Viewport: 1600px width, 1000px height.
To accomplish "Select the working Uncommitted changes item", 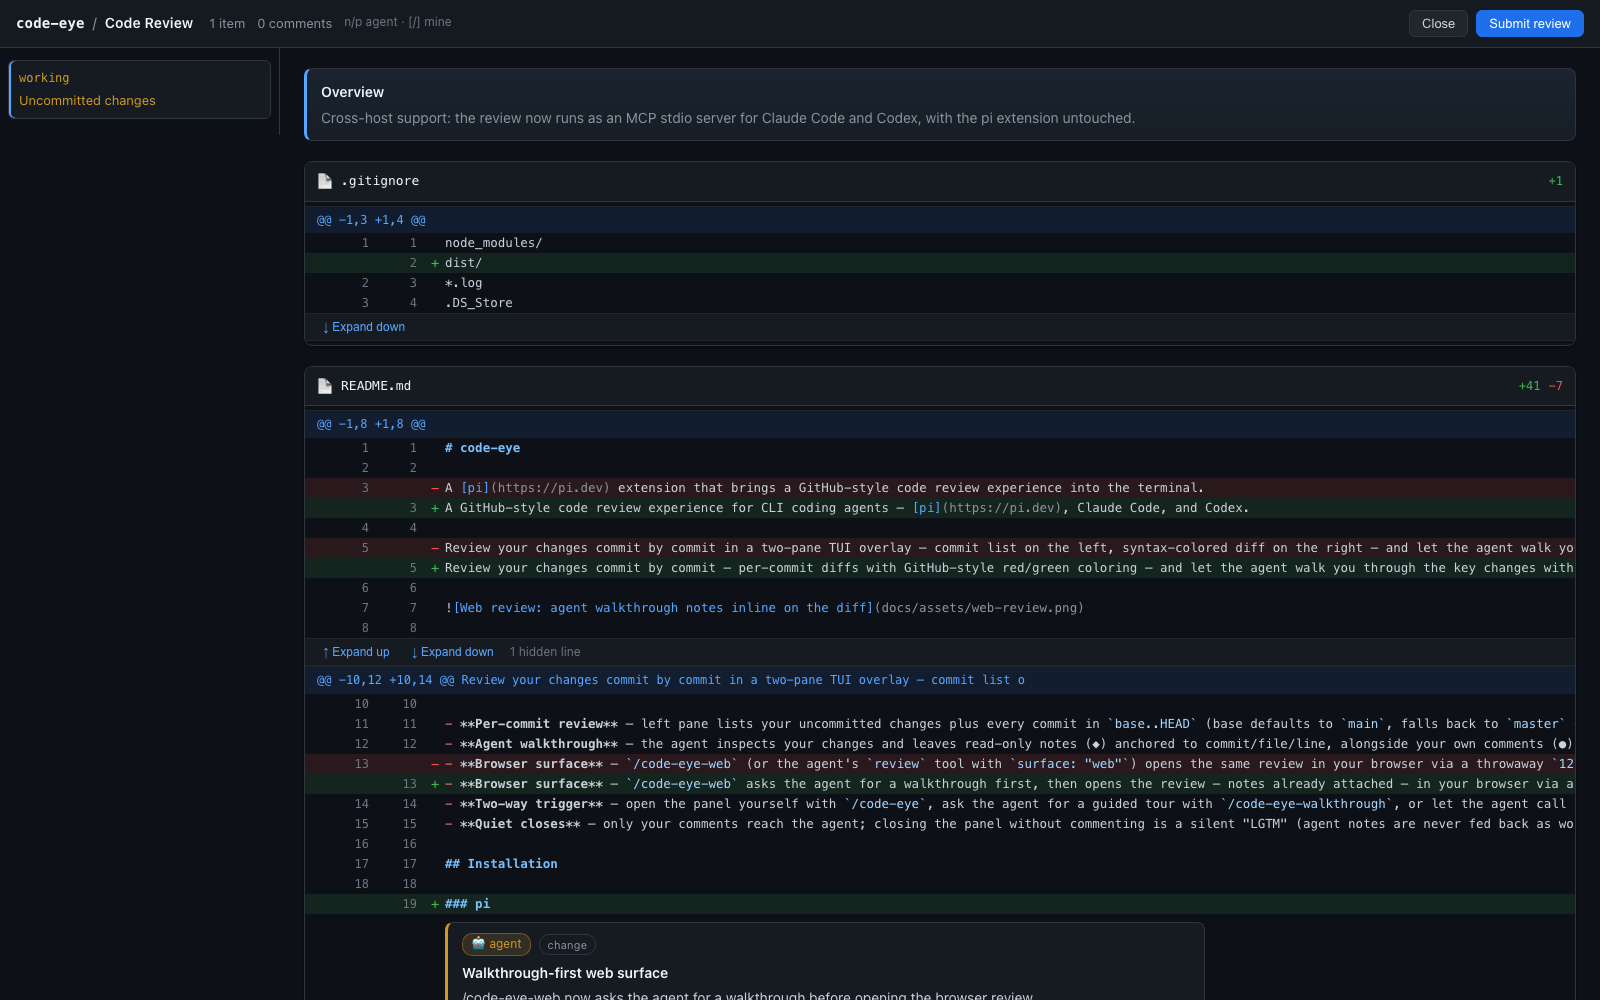I will (140, 89).
